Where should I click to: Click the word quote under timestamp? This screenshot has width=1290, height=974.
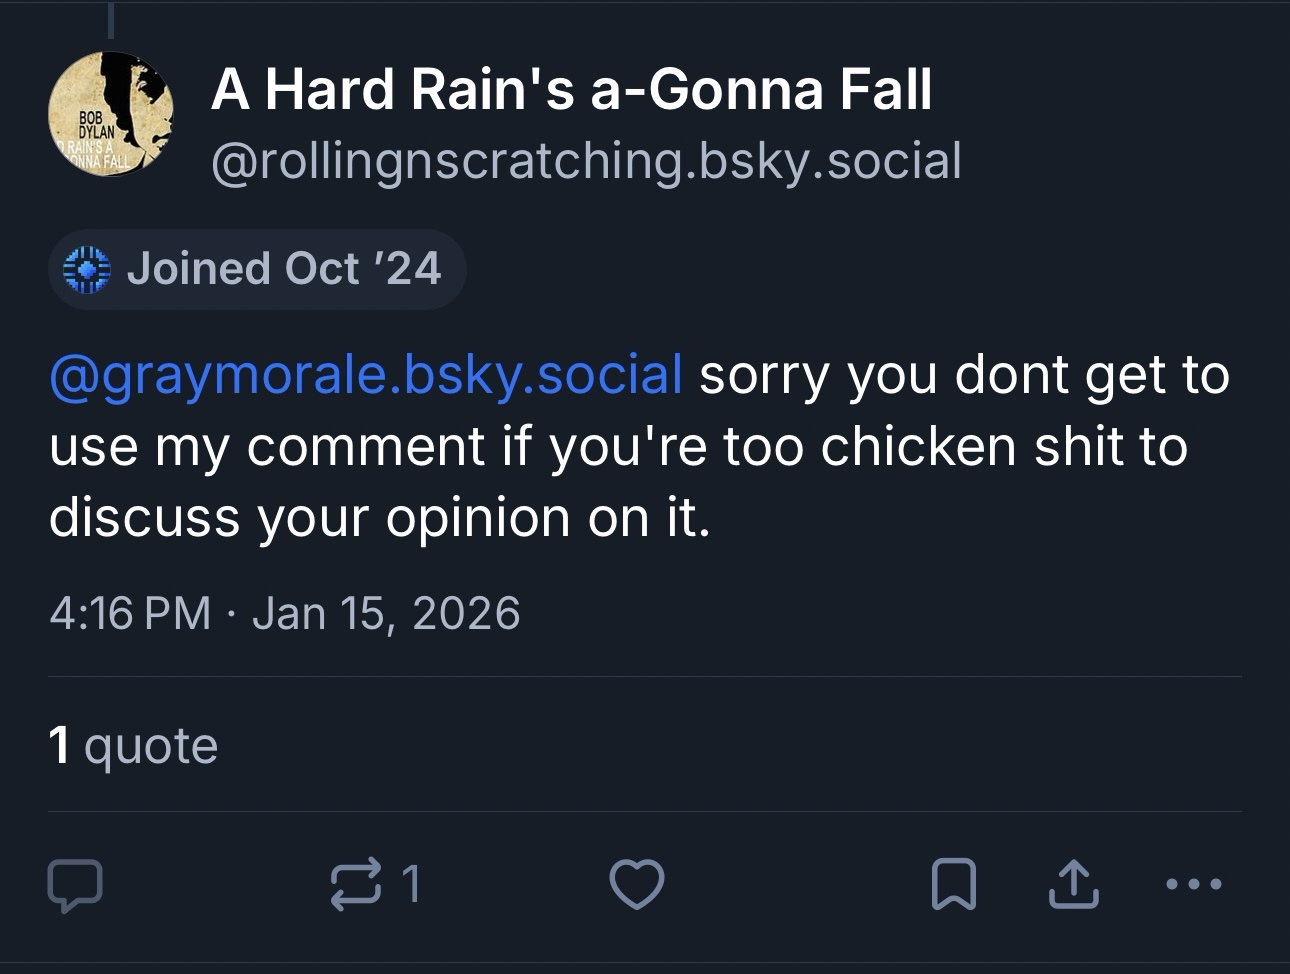click(151, 745)
